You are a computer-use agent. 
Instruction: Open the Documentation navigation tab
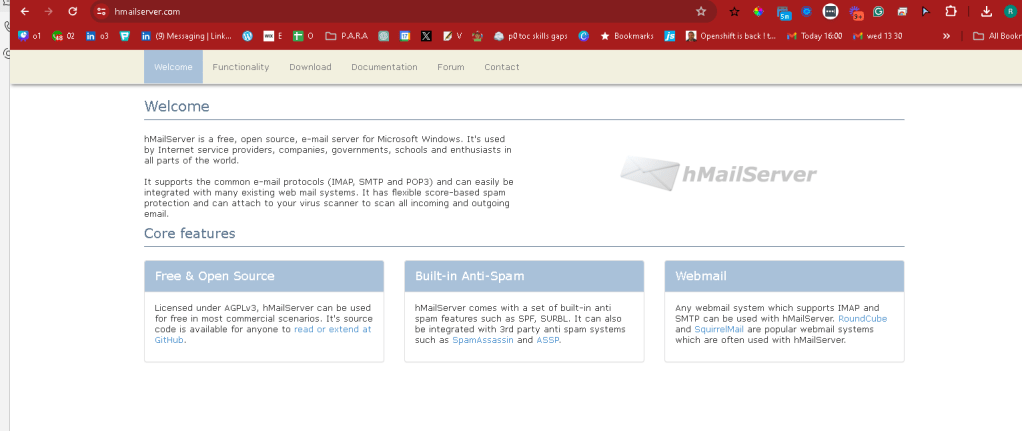coord(384,67)
